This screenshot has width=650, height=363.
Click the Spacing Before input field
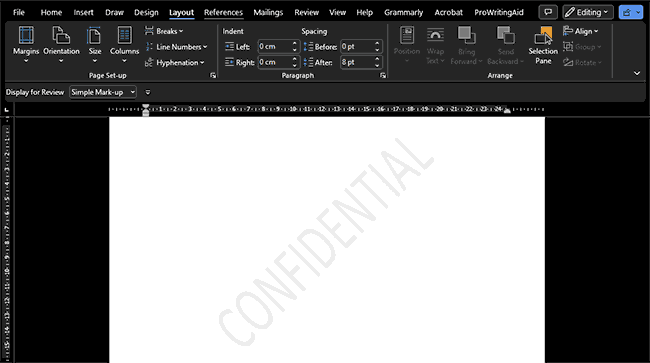pos(357,46)
